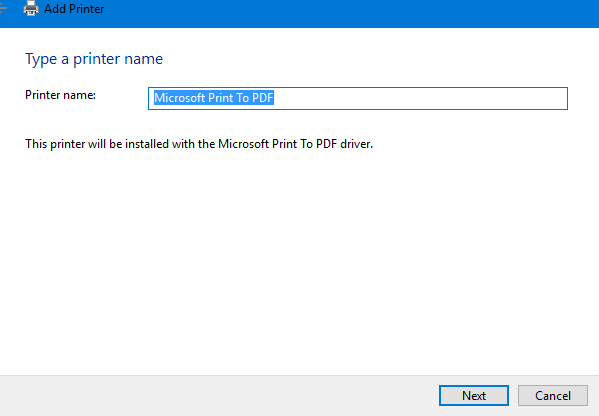Click the word name in the heading
The width and height of the screenshot is (599, 416).
[x=143, y=59]
